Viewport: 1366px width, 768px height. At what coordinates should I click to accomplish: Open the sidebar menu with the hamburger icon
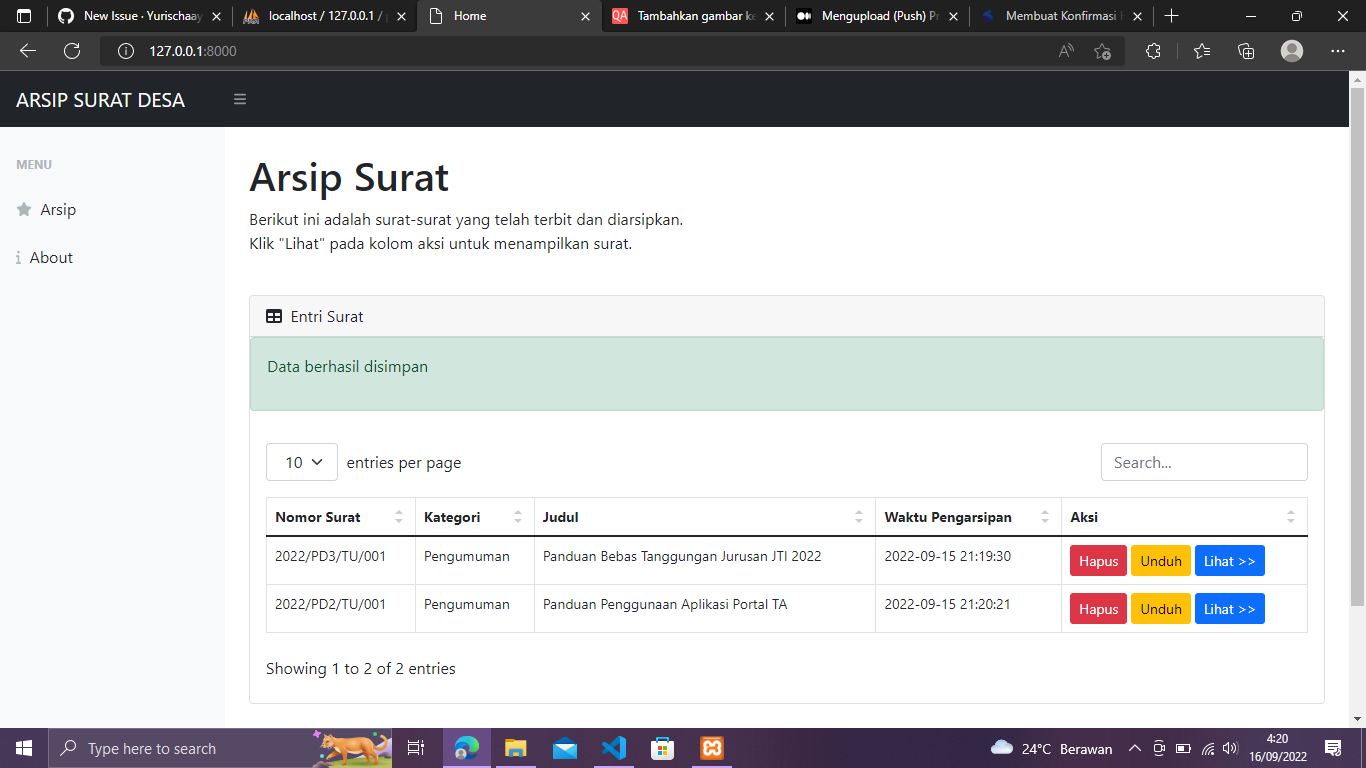pyautogui.click(x=240, y=99)
